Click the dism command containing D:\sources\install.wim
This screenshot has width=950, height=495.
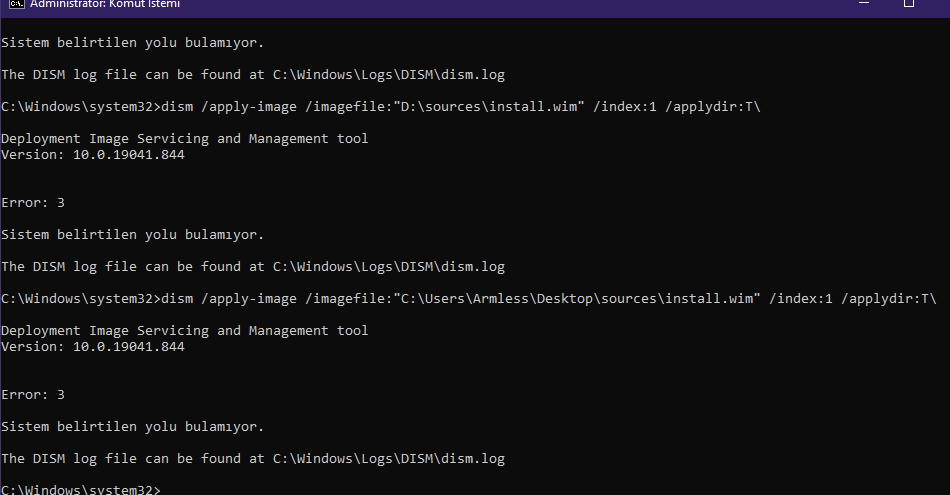380,106
